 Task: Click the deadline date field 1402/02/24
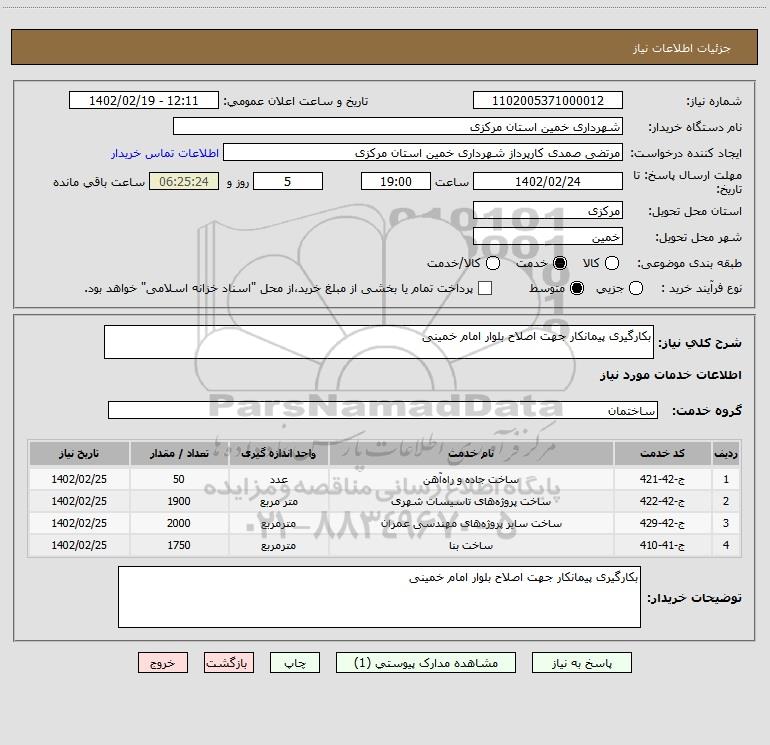(548, 181)
